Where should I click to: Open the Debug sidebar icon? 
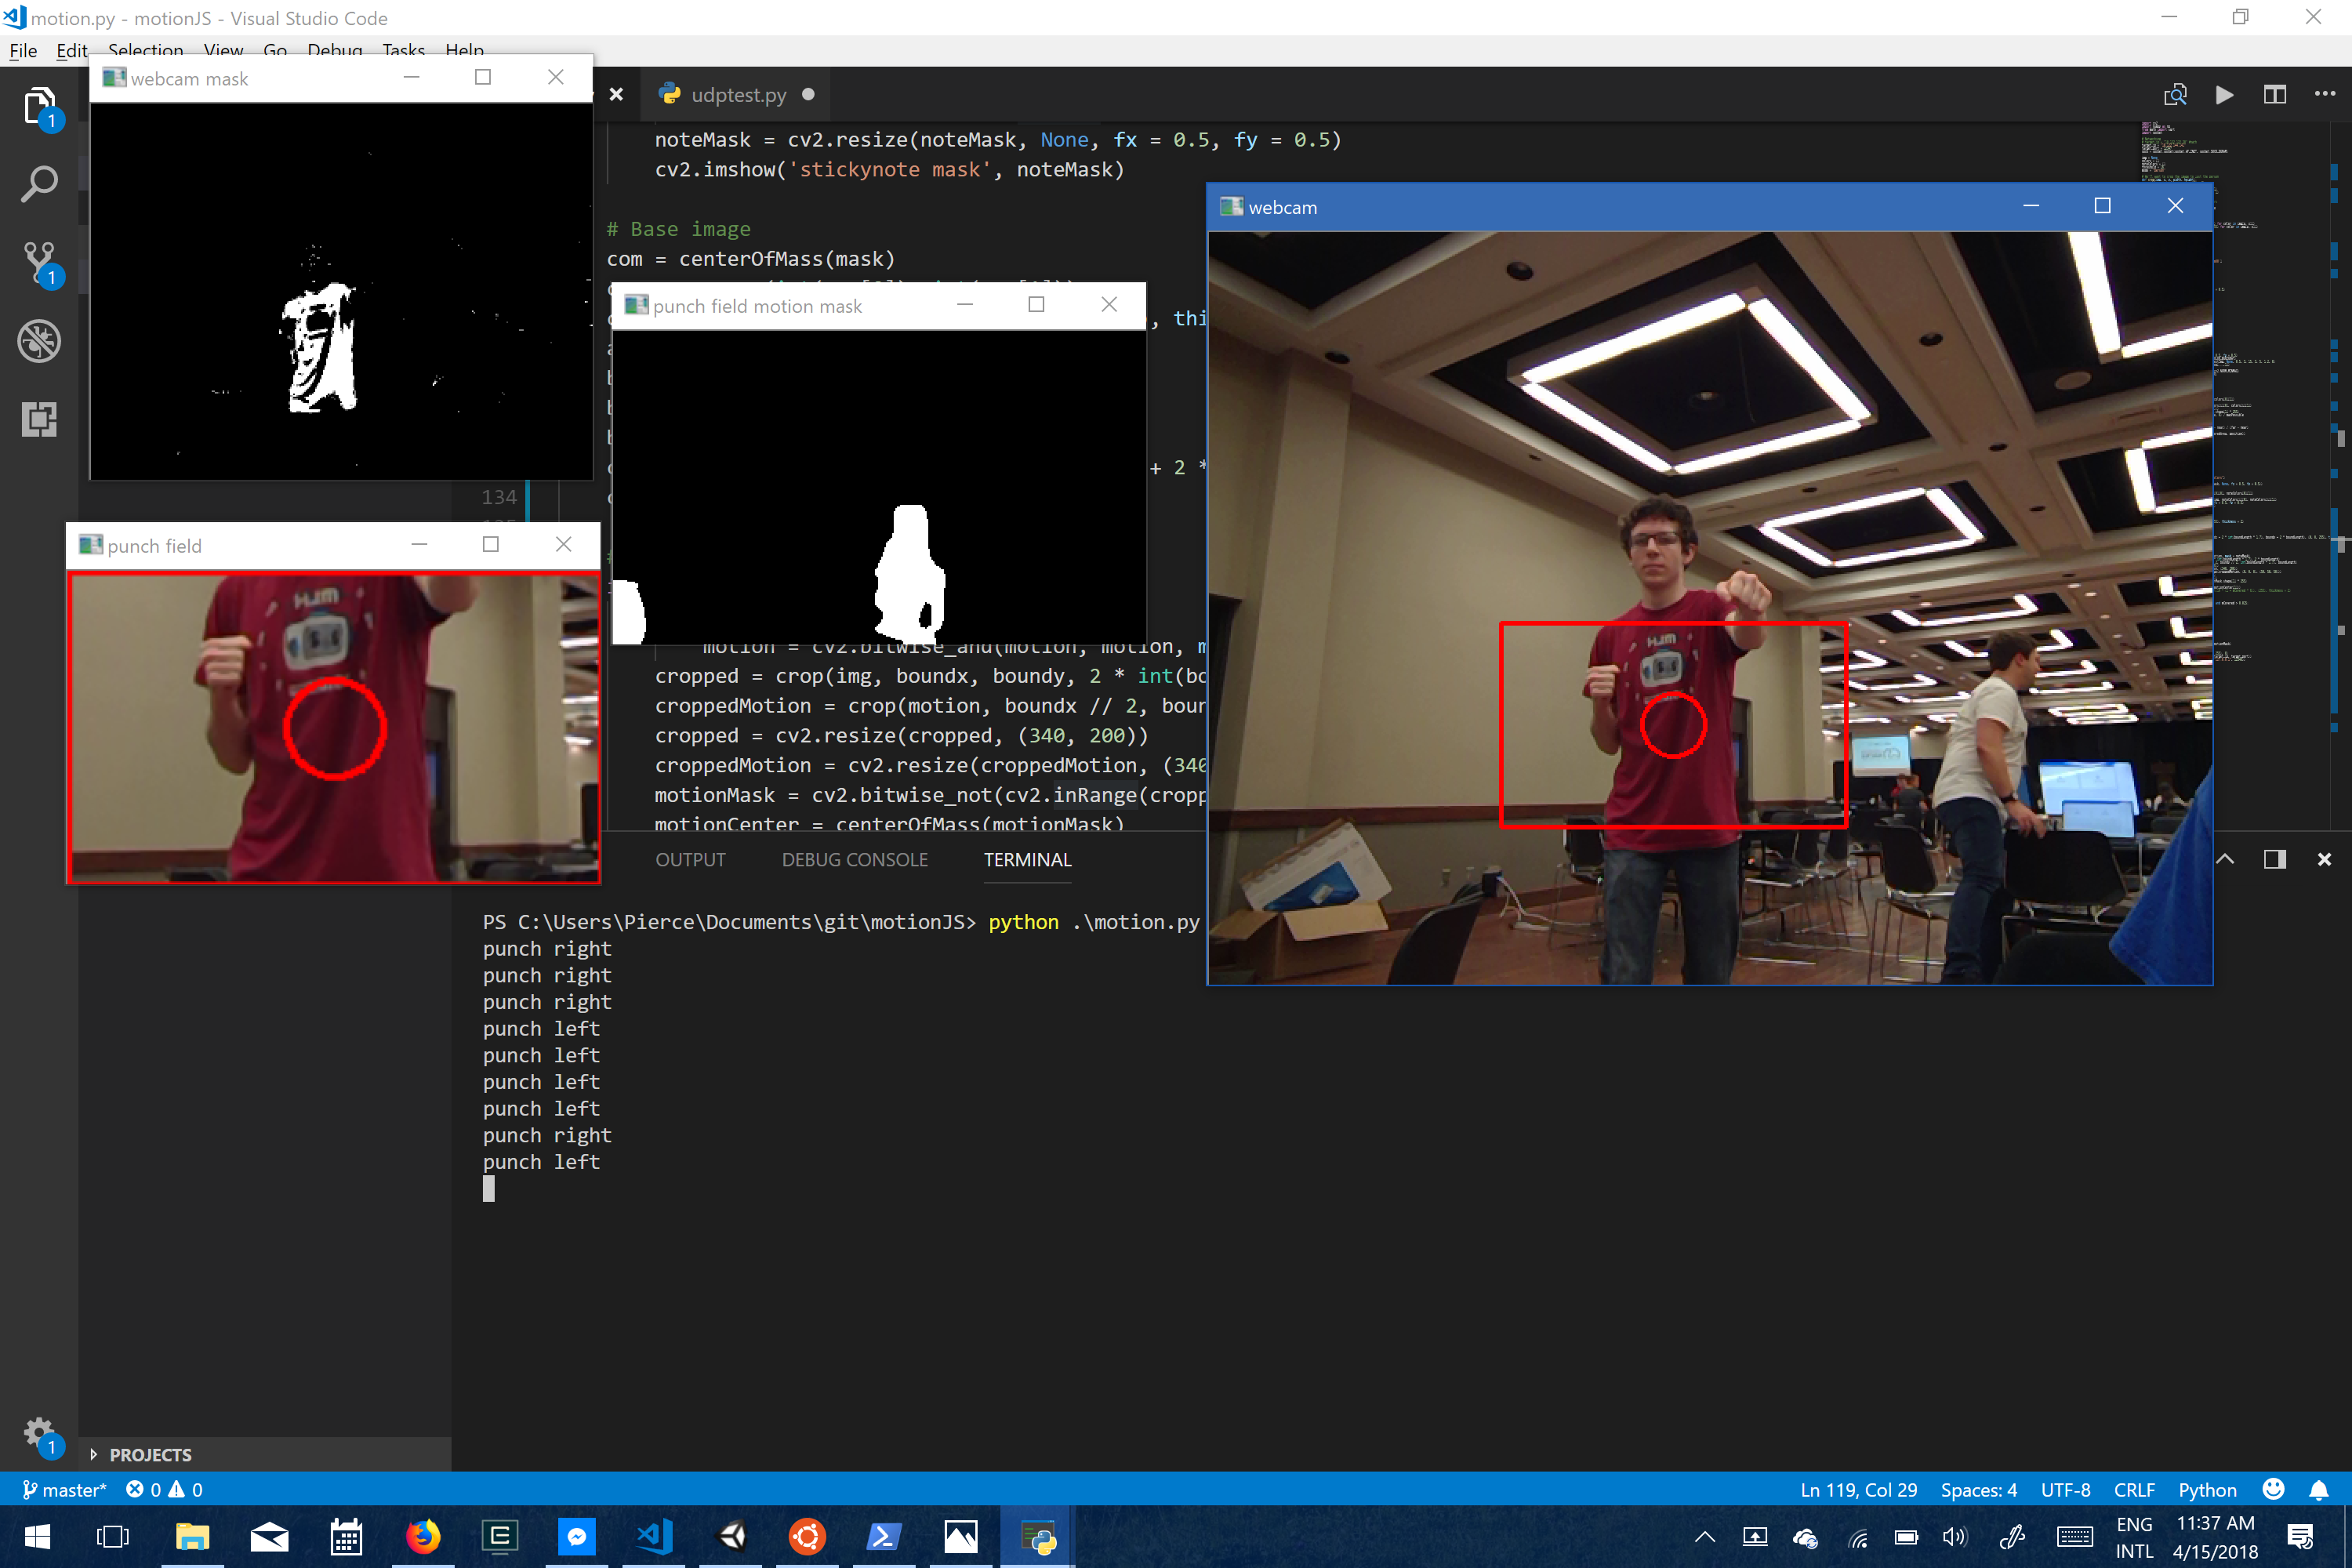[39, 341]
